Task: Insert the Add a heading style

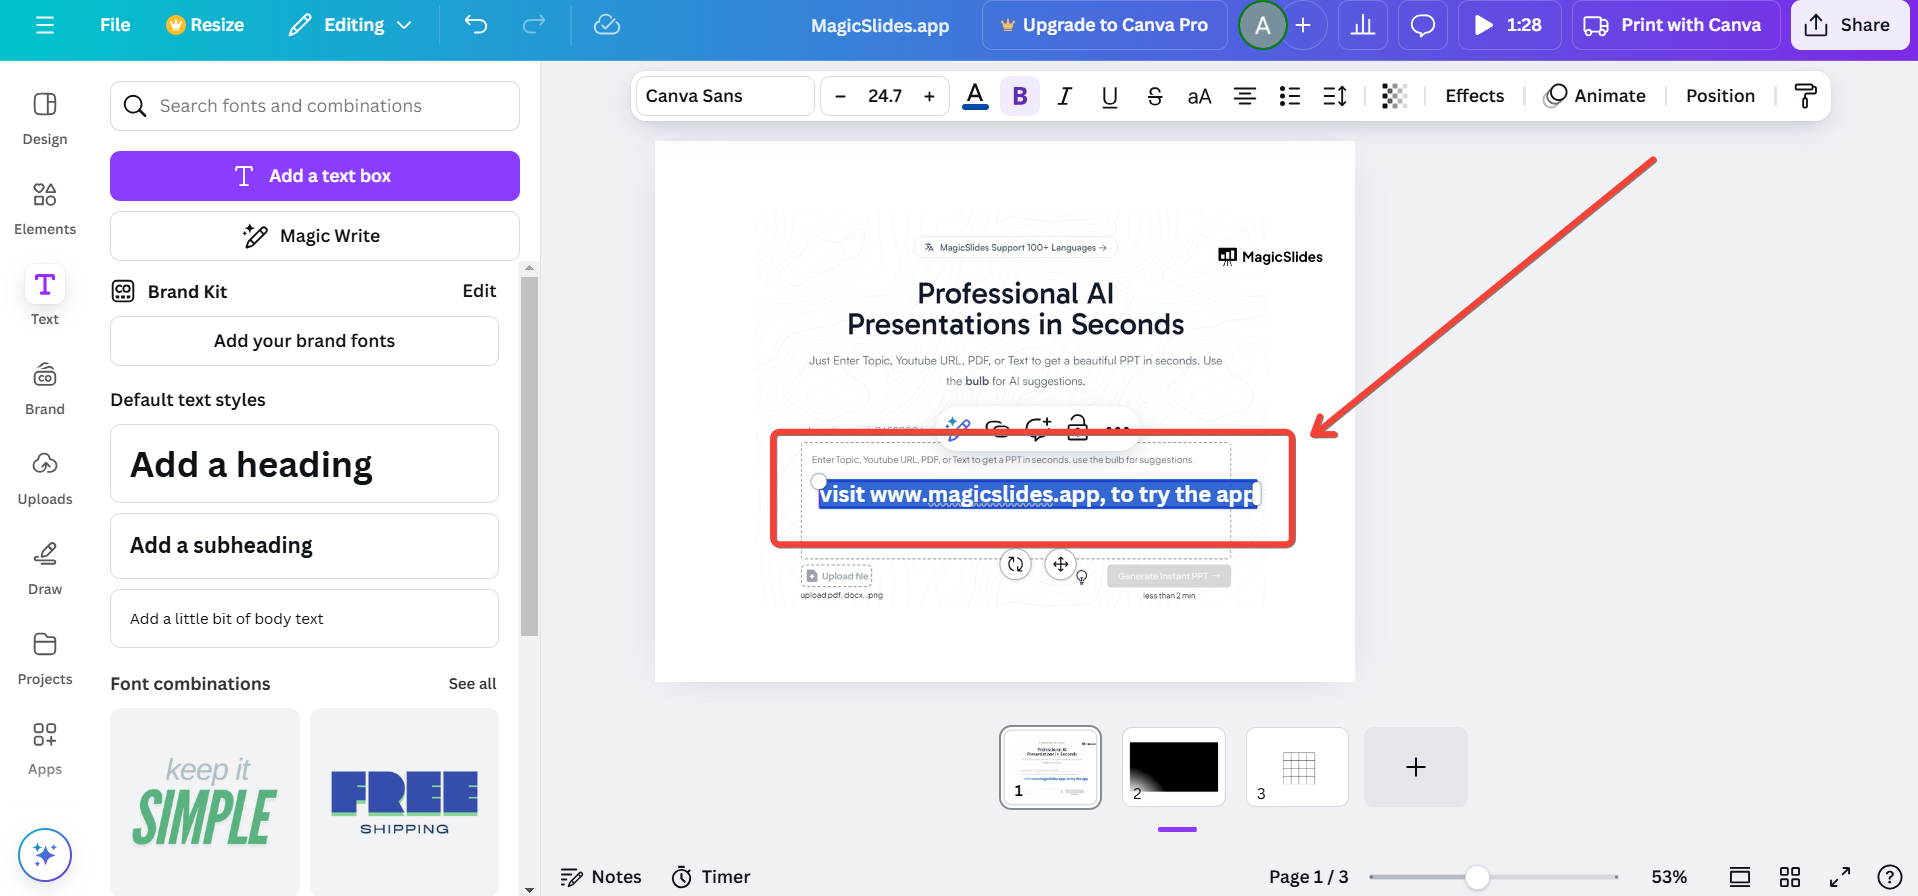Action: 304,464
